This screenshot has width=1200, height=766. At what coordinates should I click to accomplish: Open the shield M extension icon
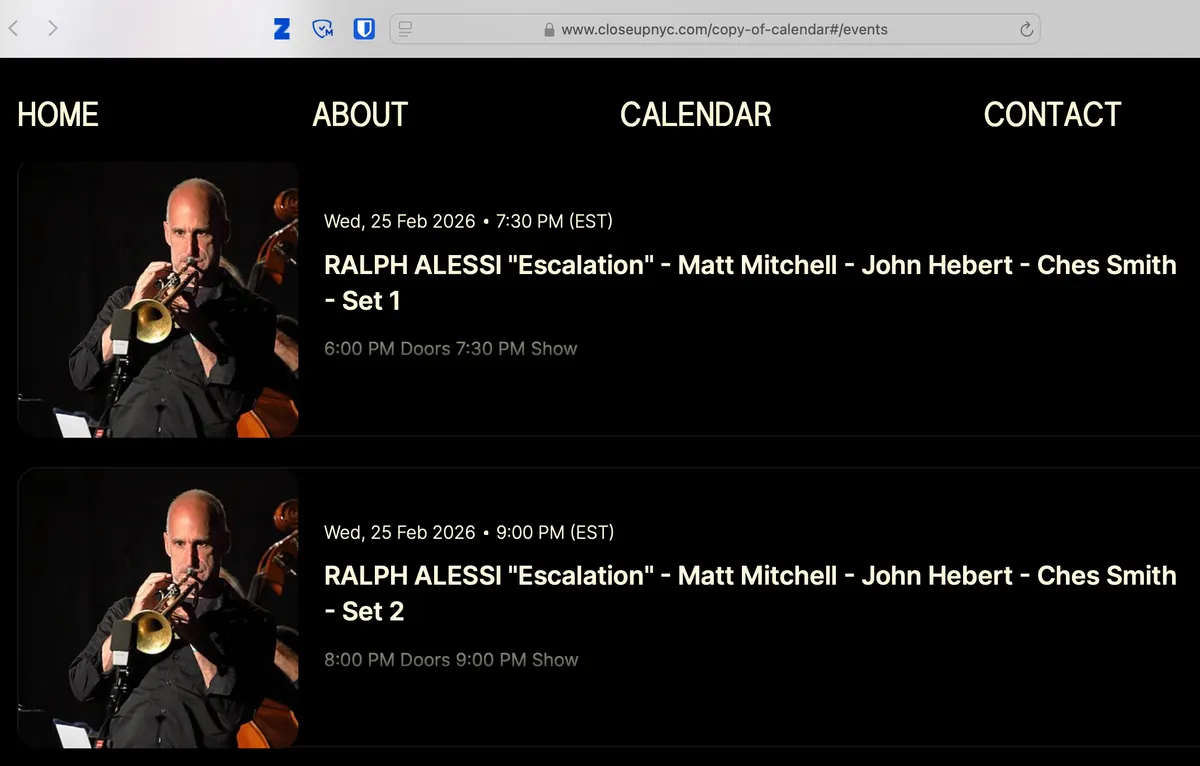(x=323, y=29)
